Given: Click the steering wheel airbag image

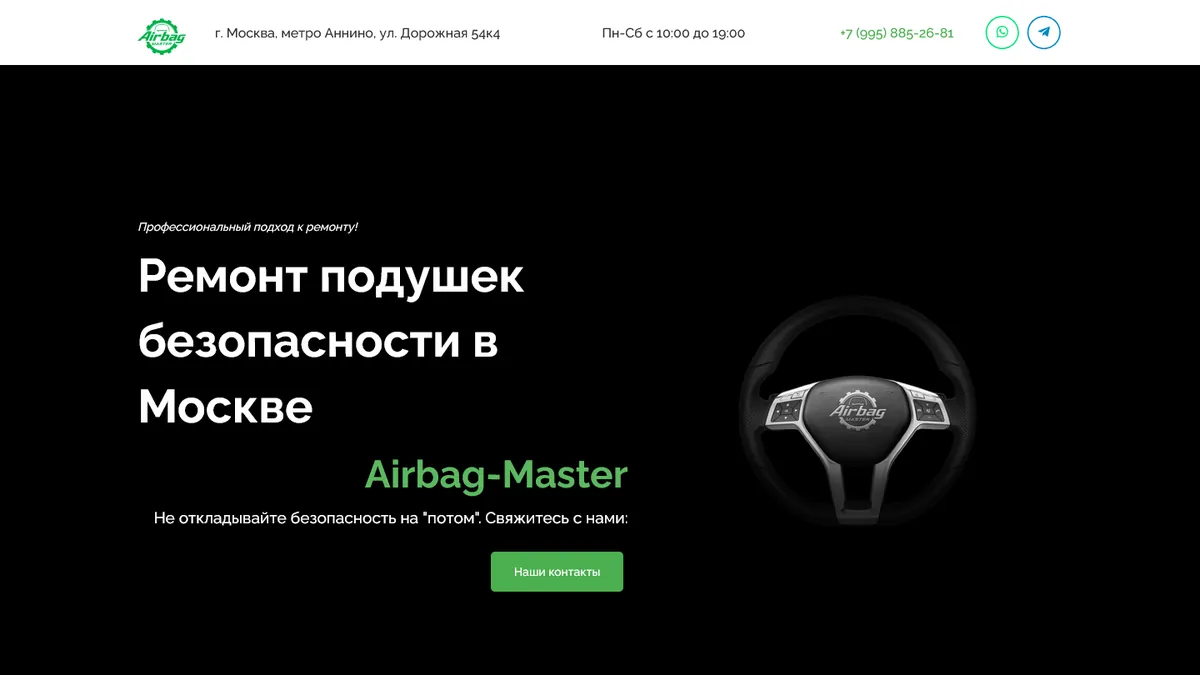Looking at the screenshot, I should 858,411.
